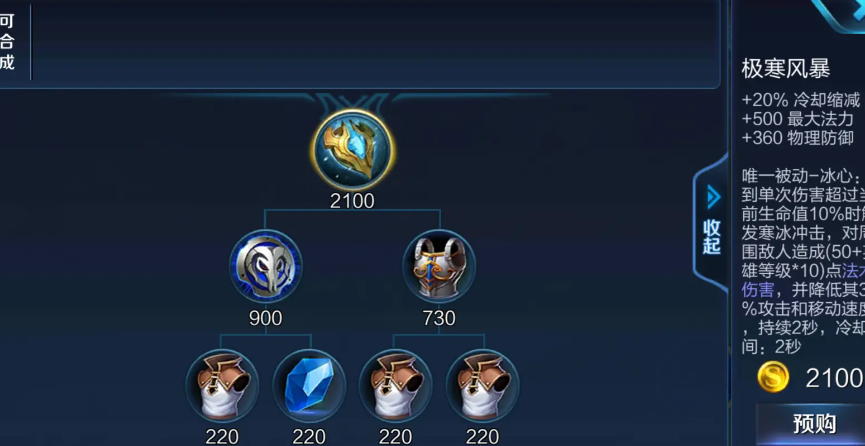Click the +20% 冷却缩减 stat line
865x446 pixels.
[x=801, y=100]
